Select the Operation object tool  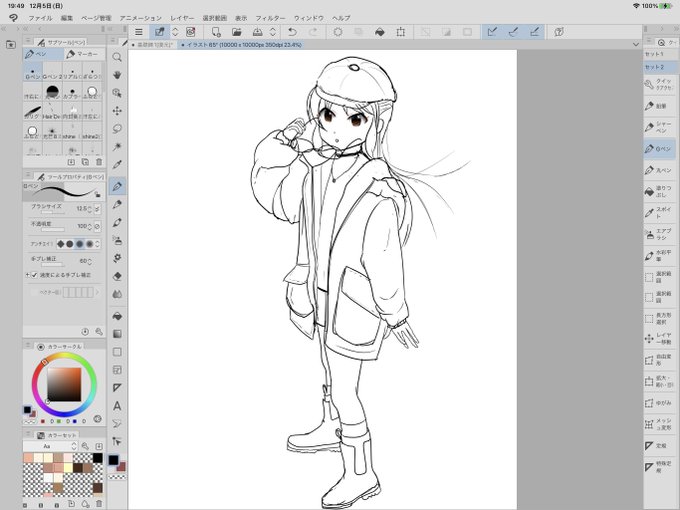(x=117, y=93)
